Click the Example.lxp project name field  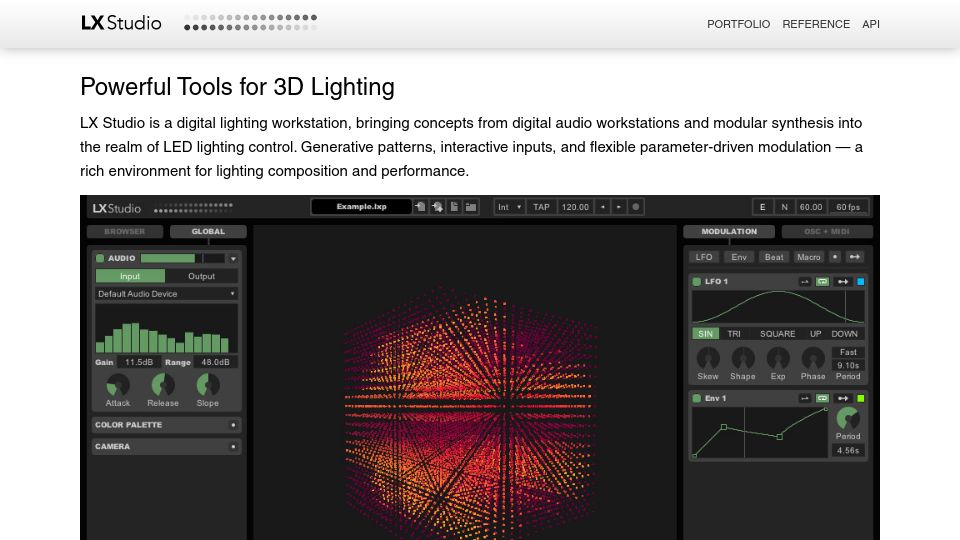coord(361,207)
